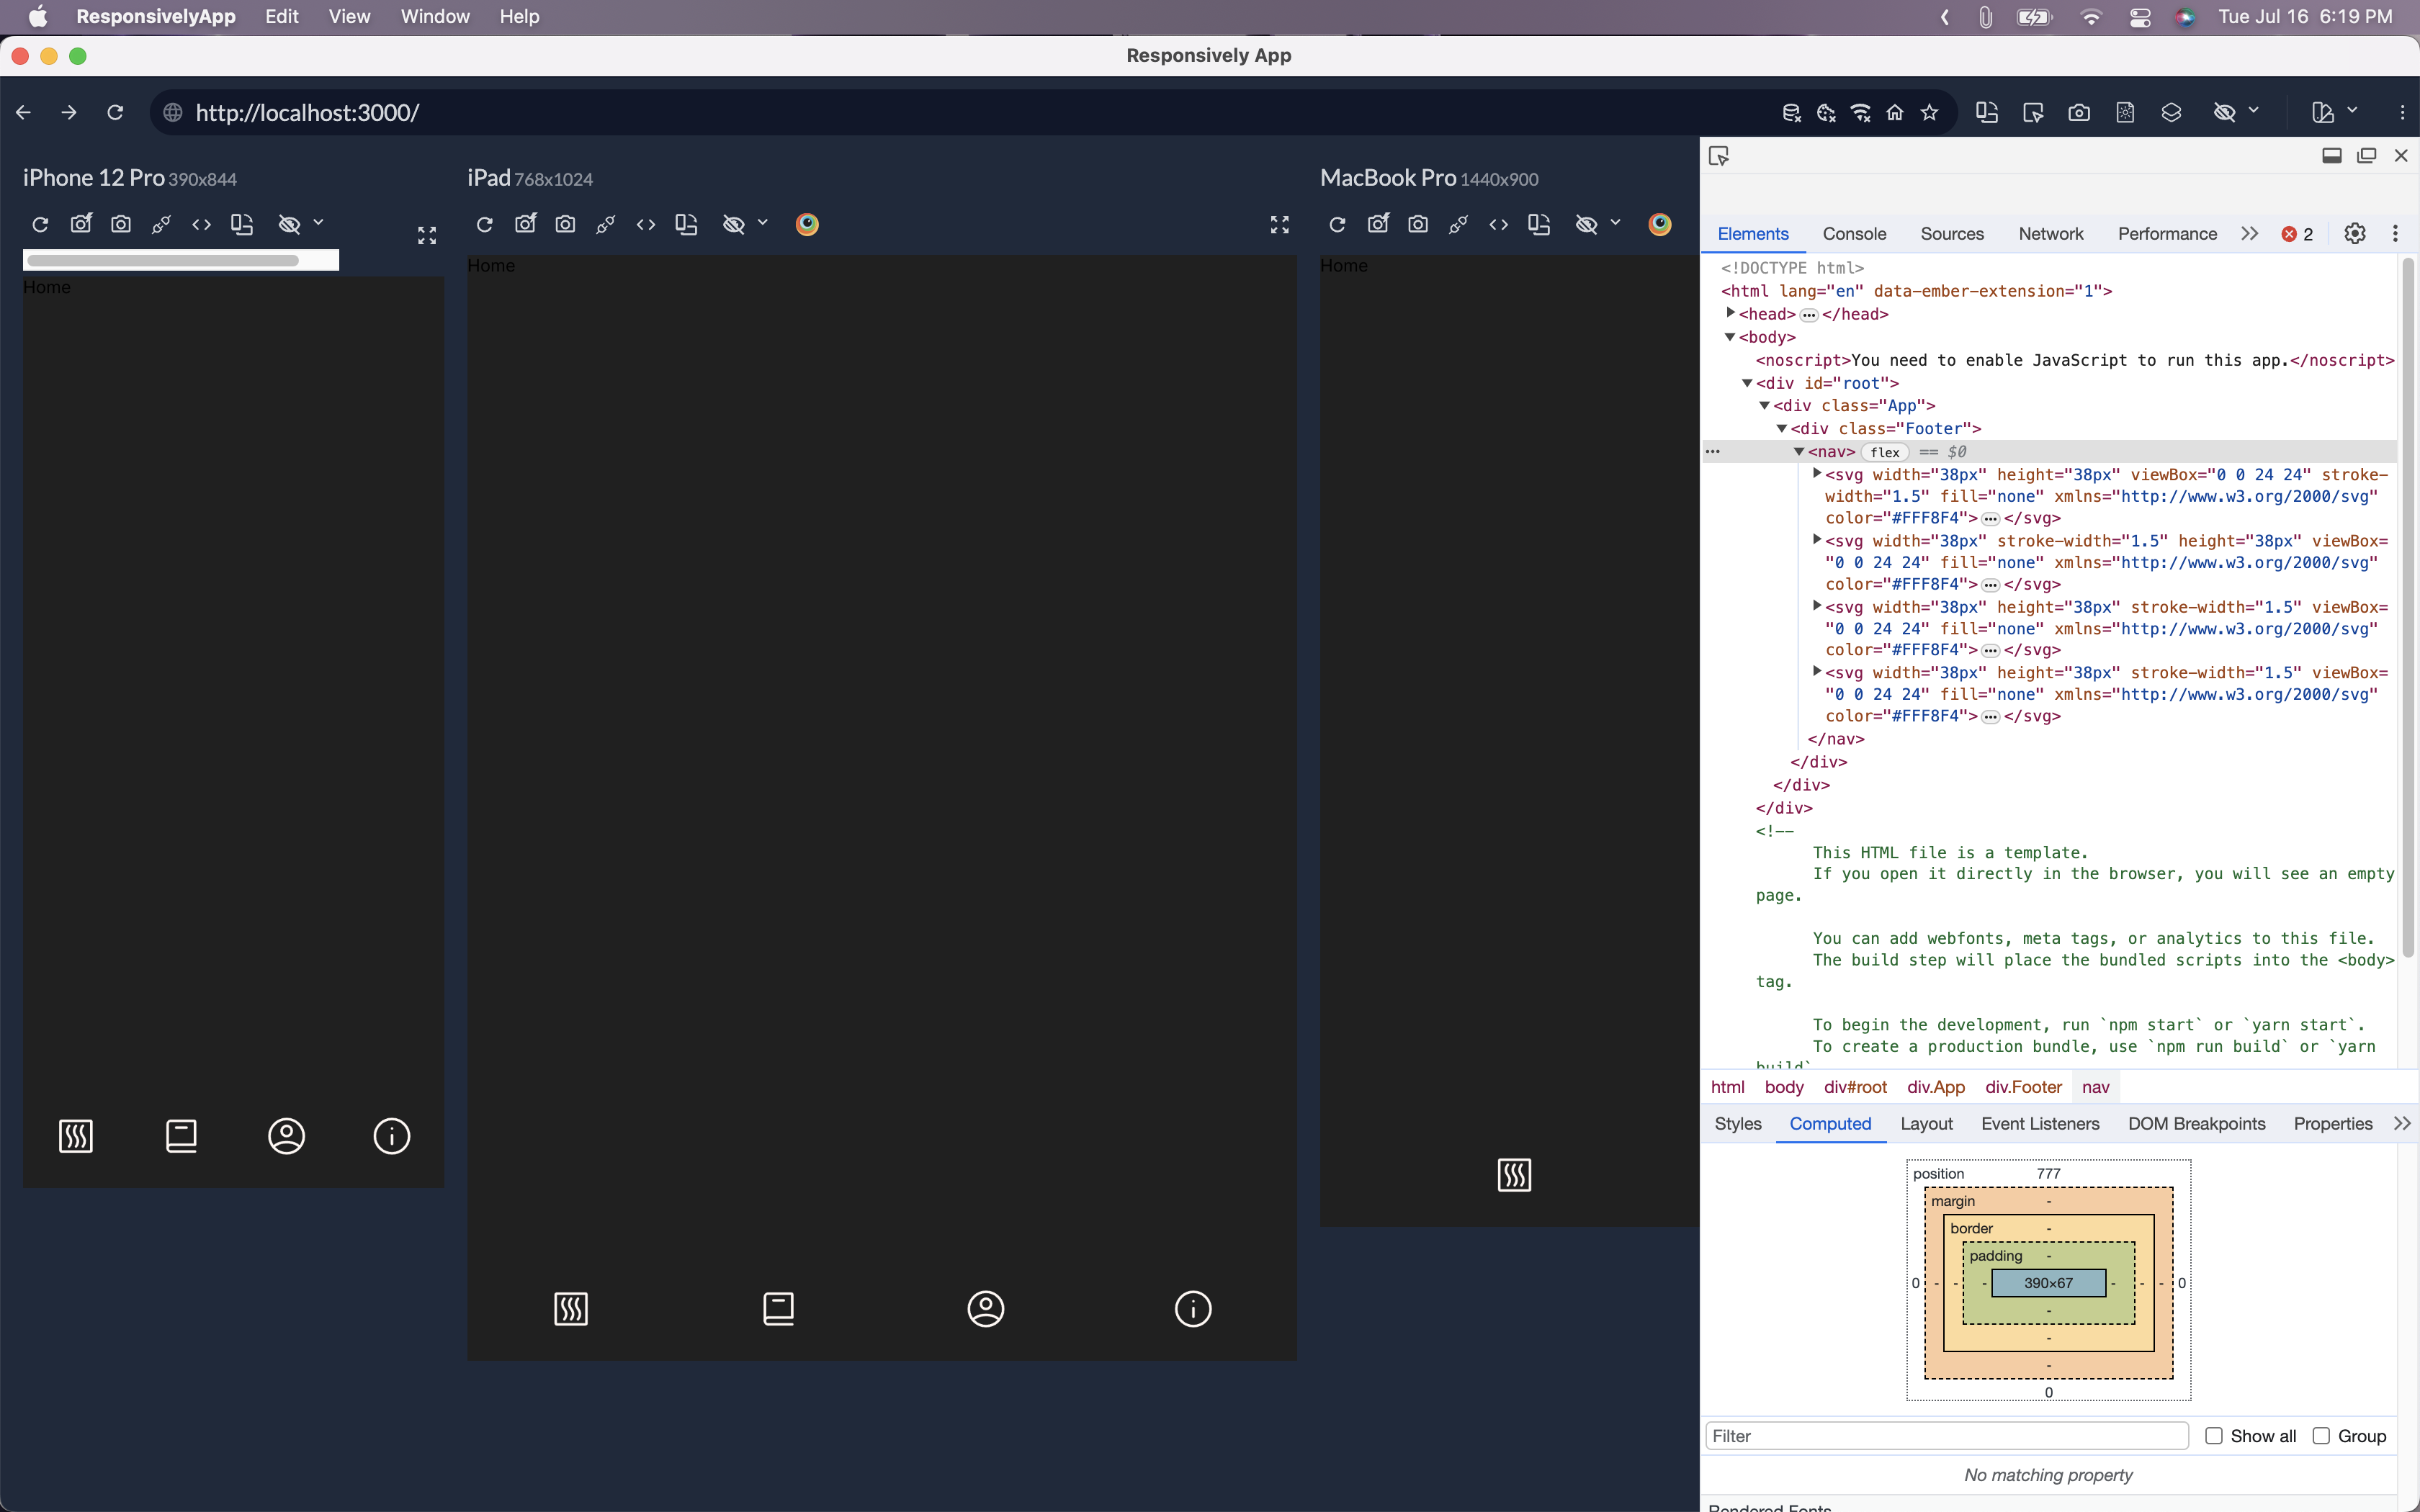Navigate home using the toolbar home icon
The width and height of the screenshot is (2420, 1512).
(x=1894, y=112)
